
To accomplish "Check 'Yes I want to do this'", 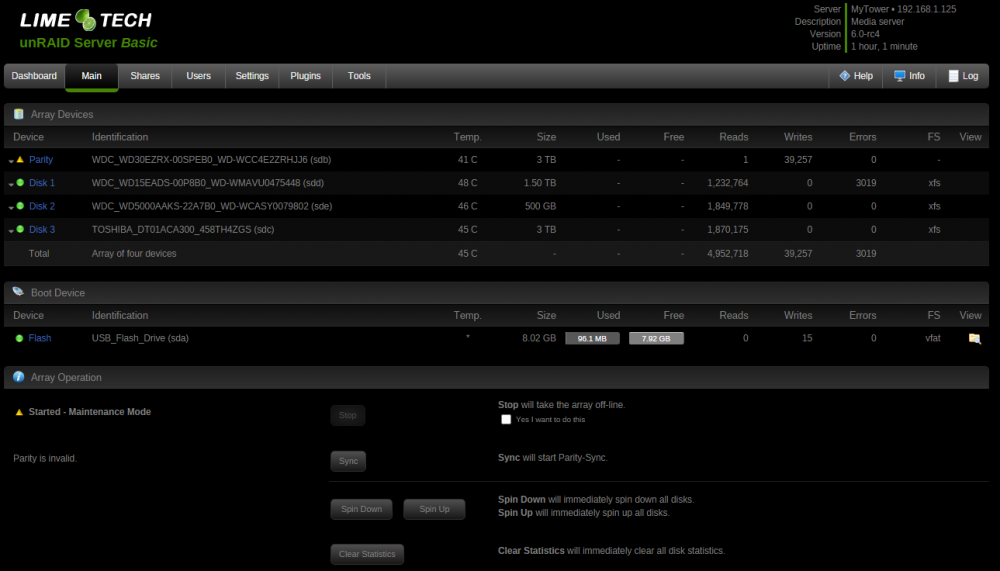I will point(506,419).
